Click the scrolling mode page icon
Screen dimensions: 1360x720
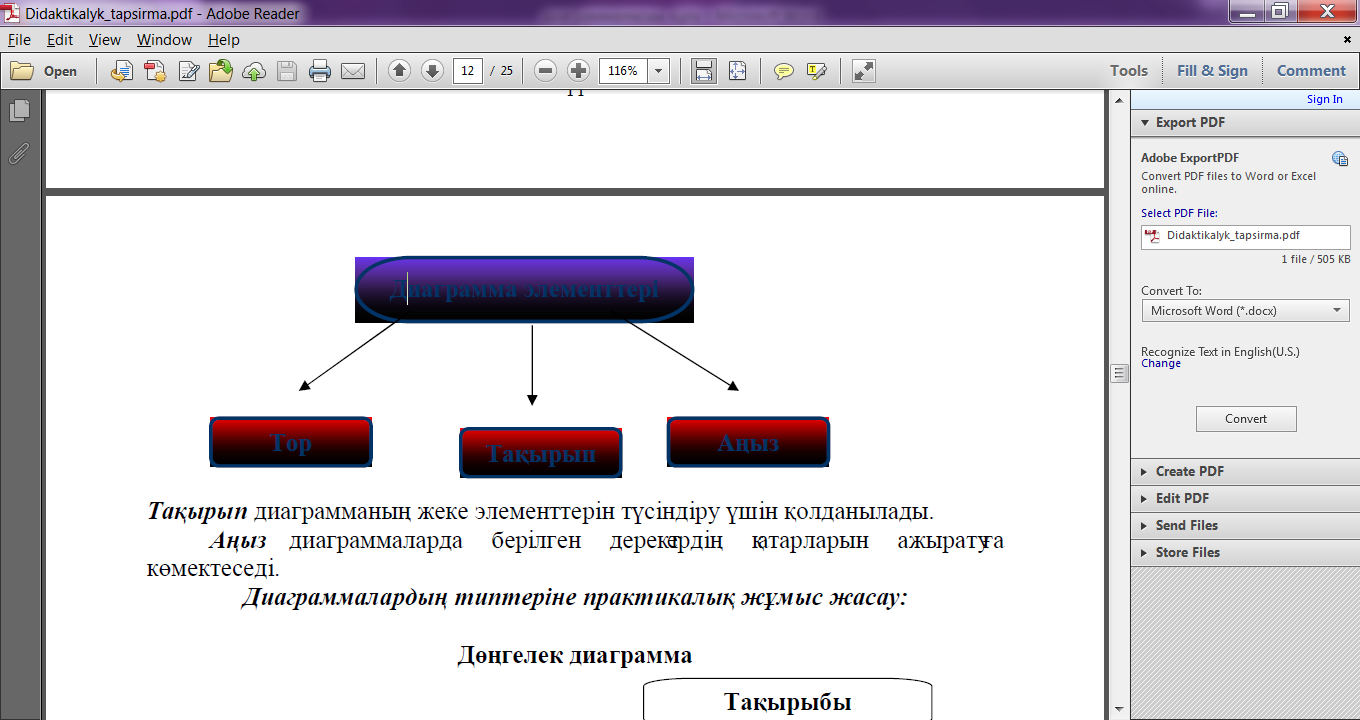coord(704,71)
